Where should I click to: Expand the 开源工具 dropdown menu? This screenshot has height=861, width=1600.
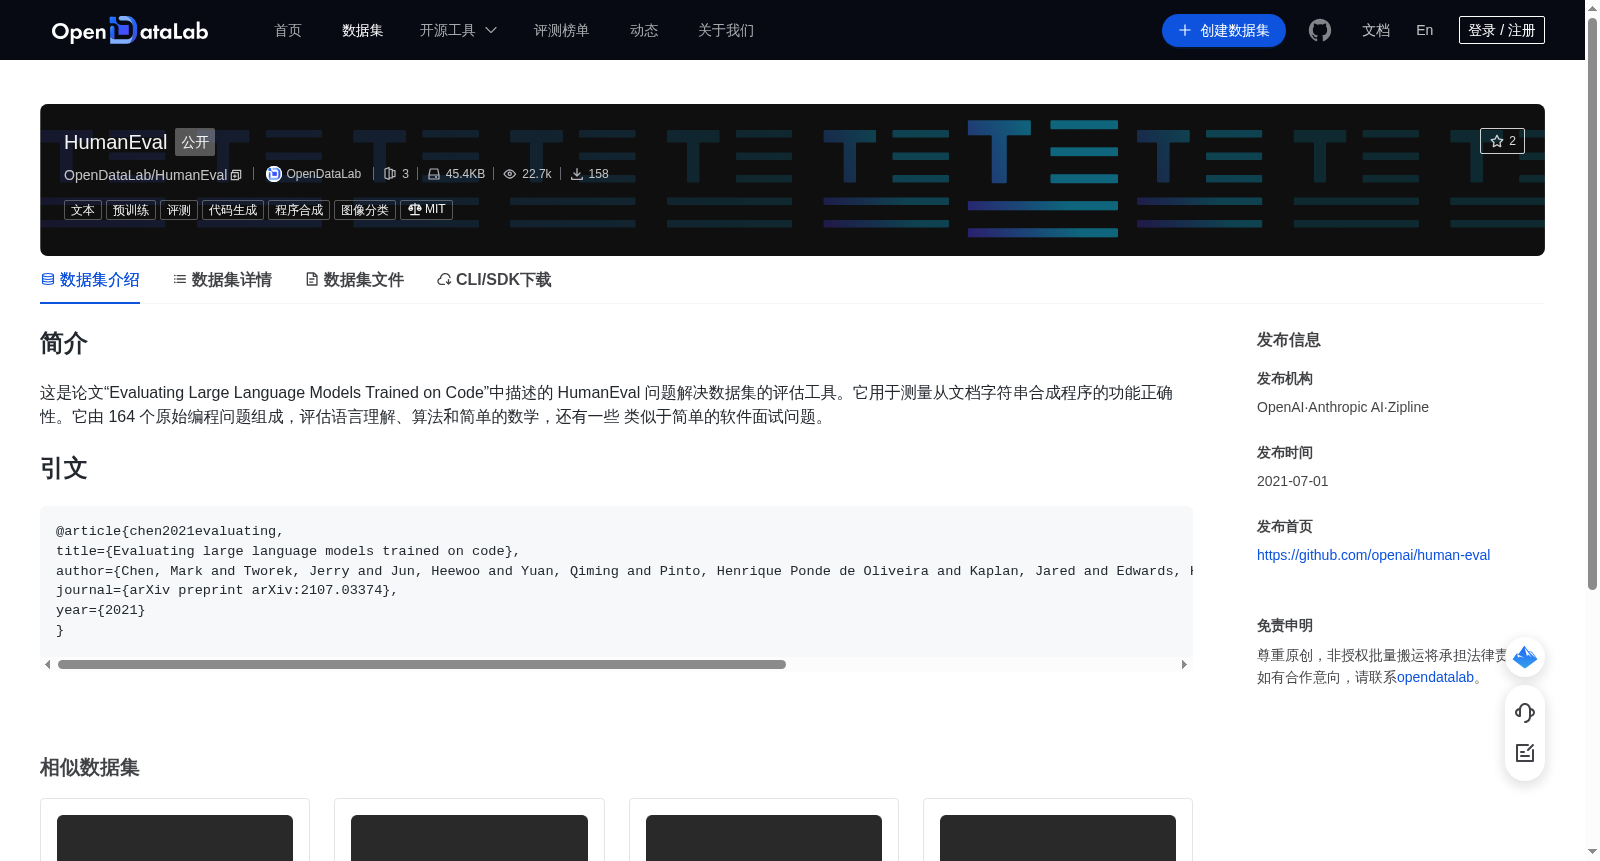pyautogui.click(x=458, y=30)
